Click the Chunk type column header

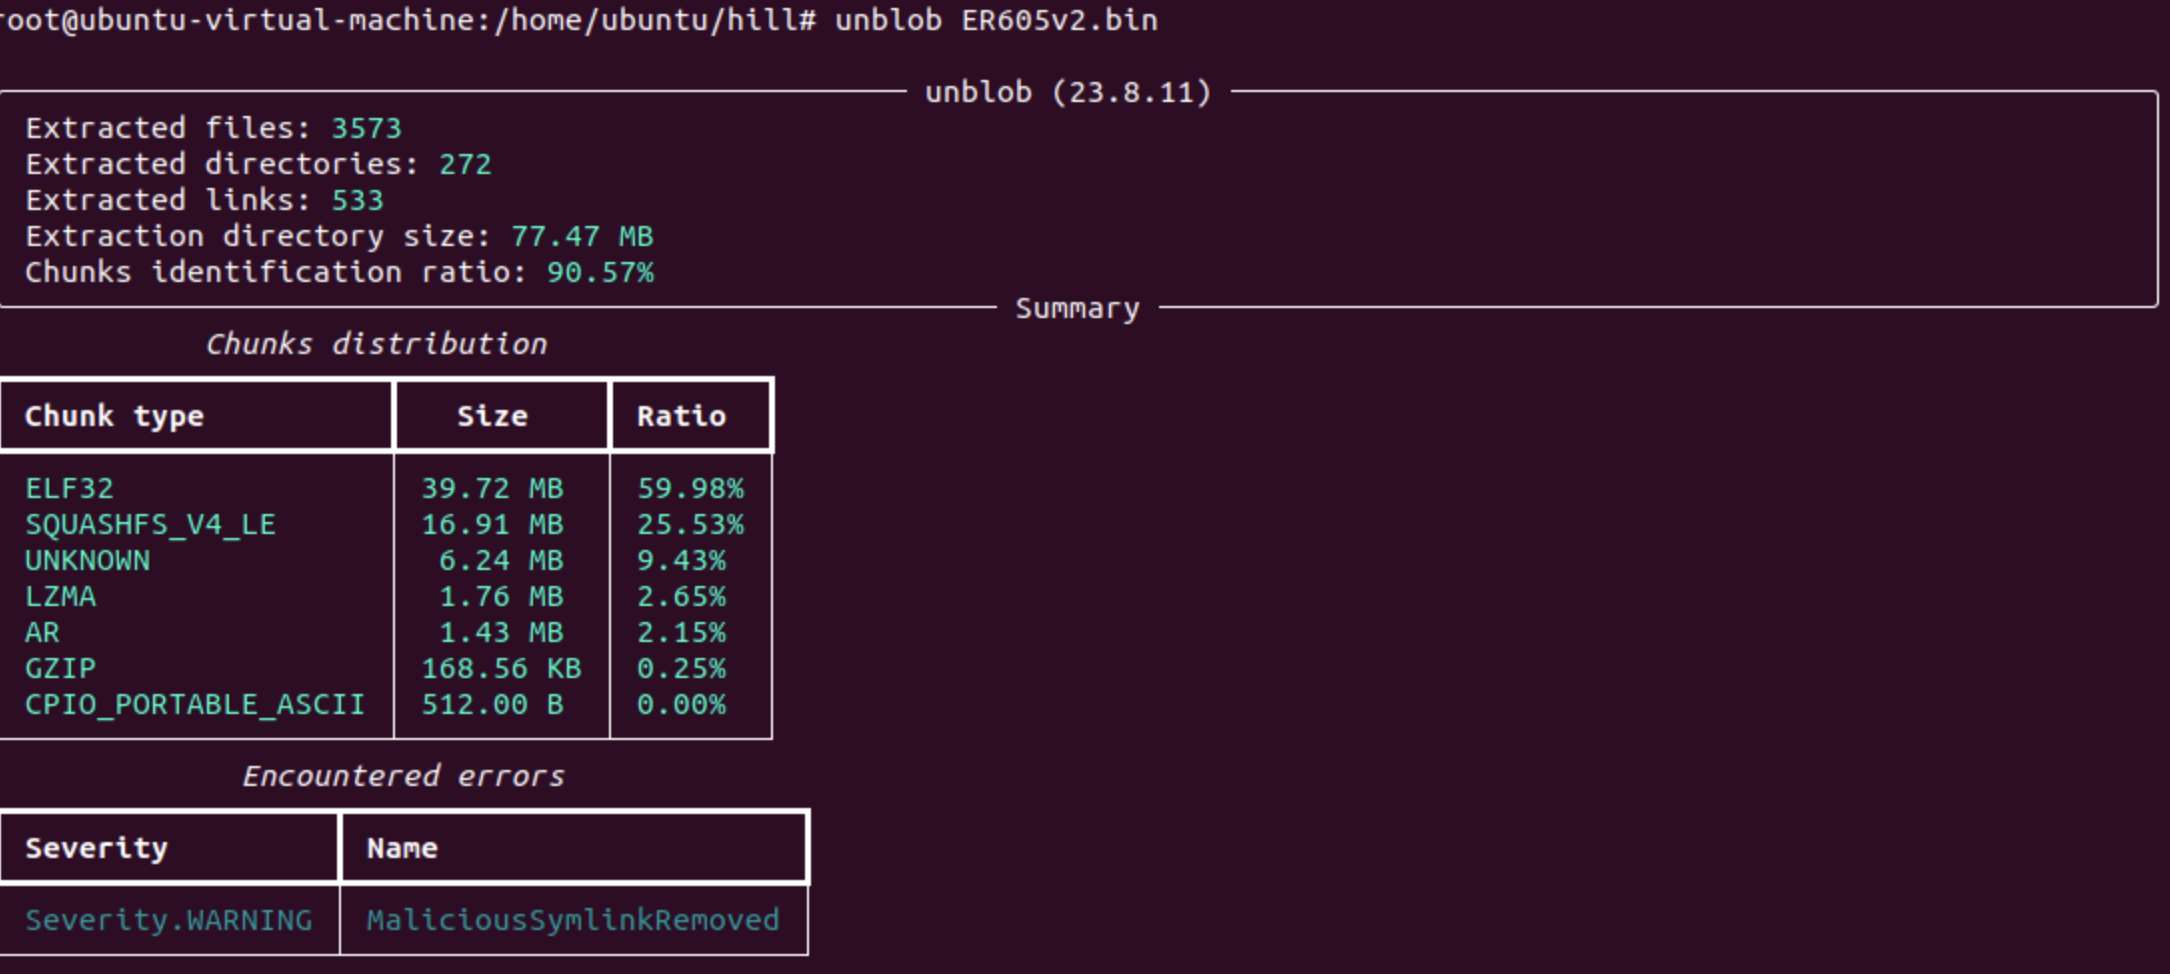114,417
